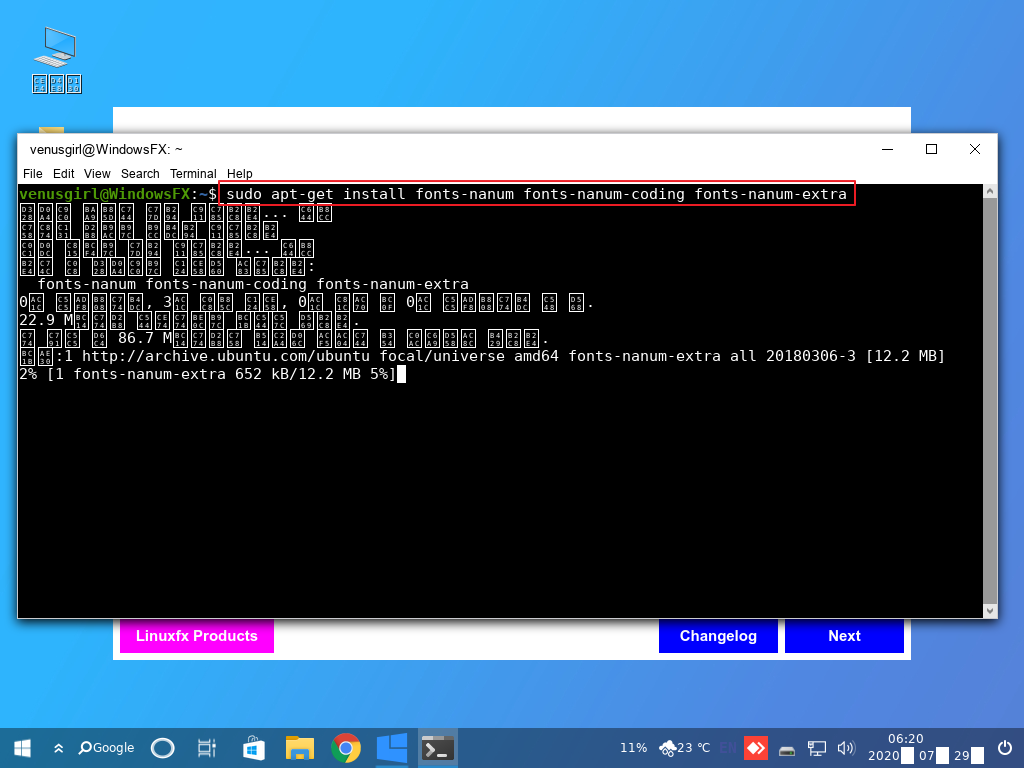Open the Windows start menu
1024x768 pixels.
[22, 748]
